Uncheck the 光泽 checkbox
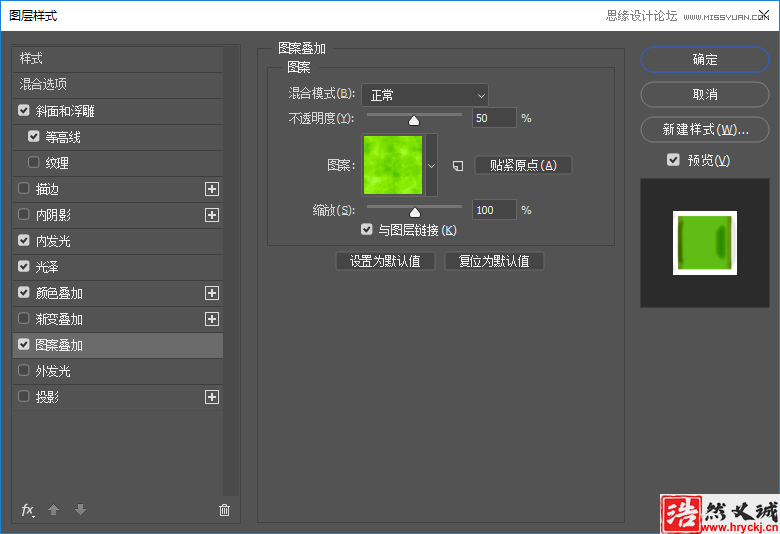The image size is (780, 534). click(x=24, y=266)
